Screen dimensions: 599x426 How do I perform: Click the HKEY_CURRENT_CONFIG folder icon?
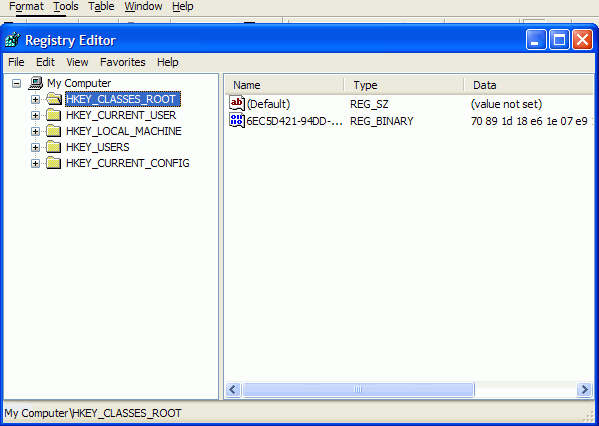click(x=53, y=163)
